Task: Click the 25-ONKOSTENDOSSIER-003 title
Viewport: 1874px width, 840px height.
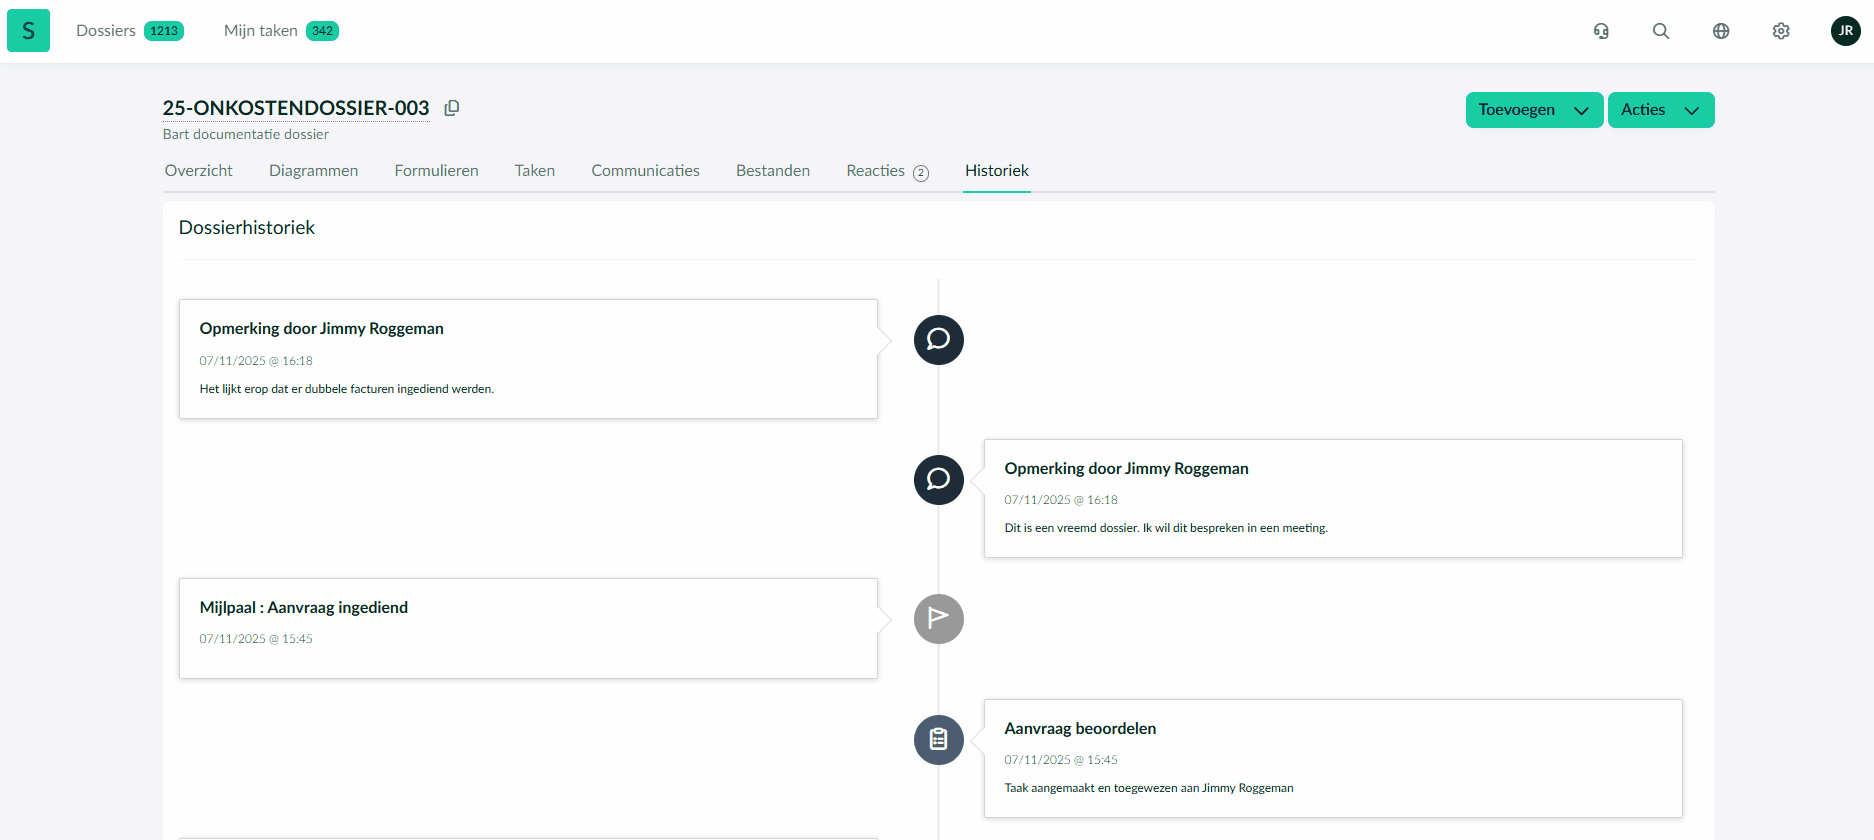Action: point(296,108)
